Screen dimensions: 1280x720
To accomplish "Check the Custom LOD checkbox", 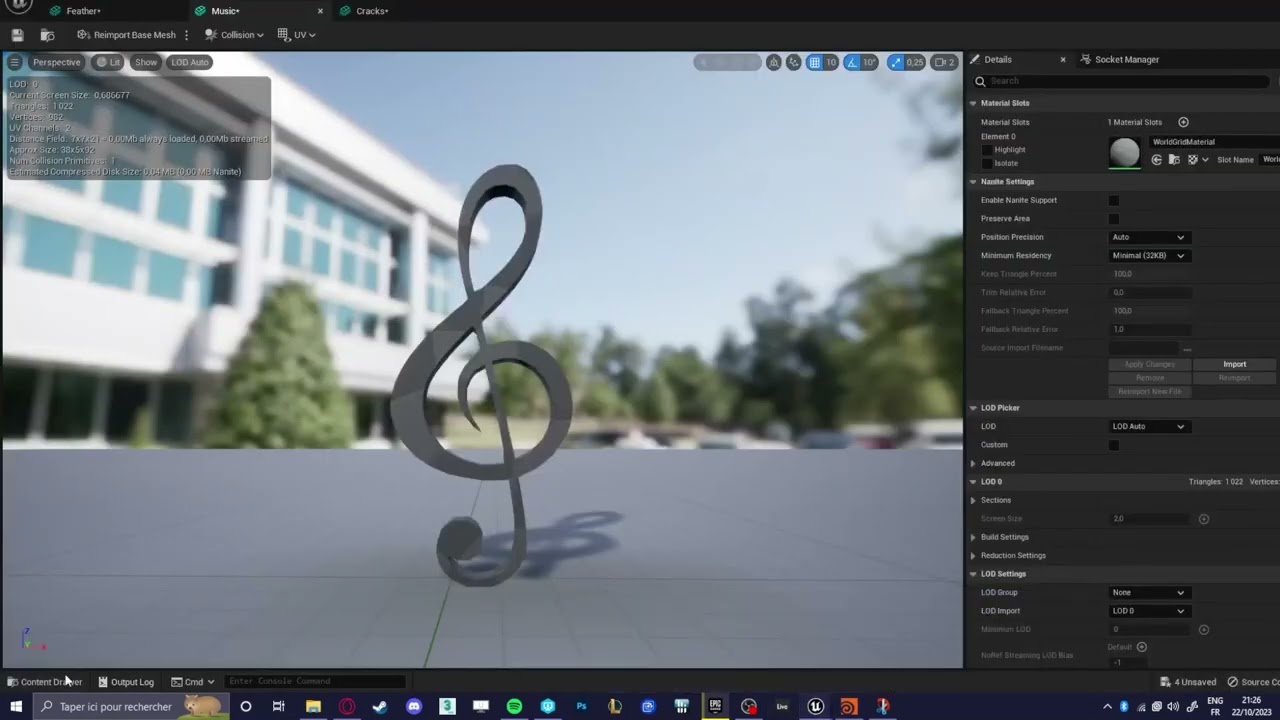I will (1114, 445).
